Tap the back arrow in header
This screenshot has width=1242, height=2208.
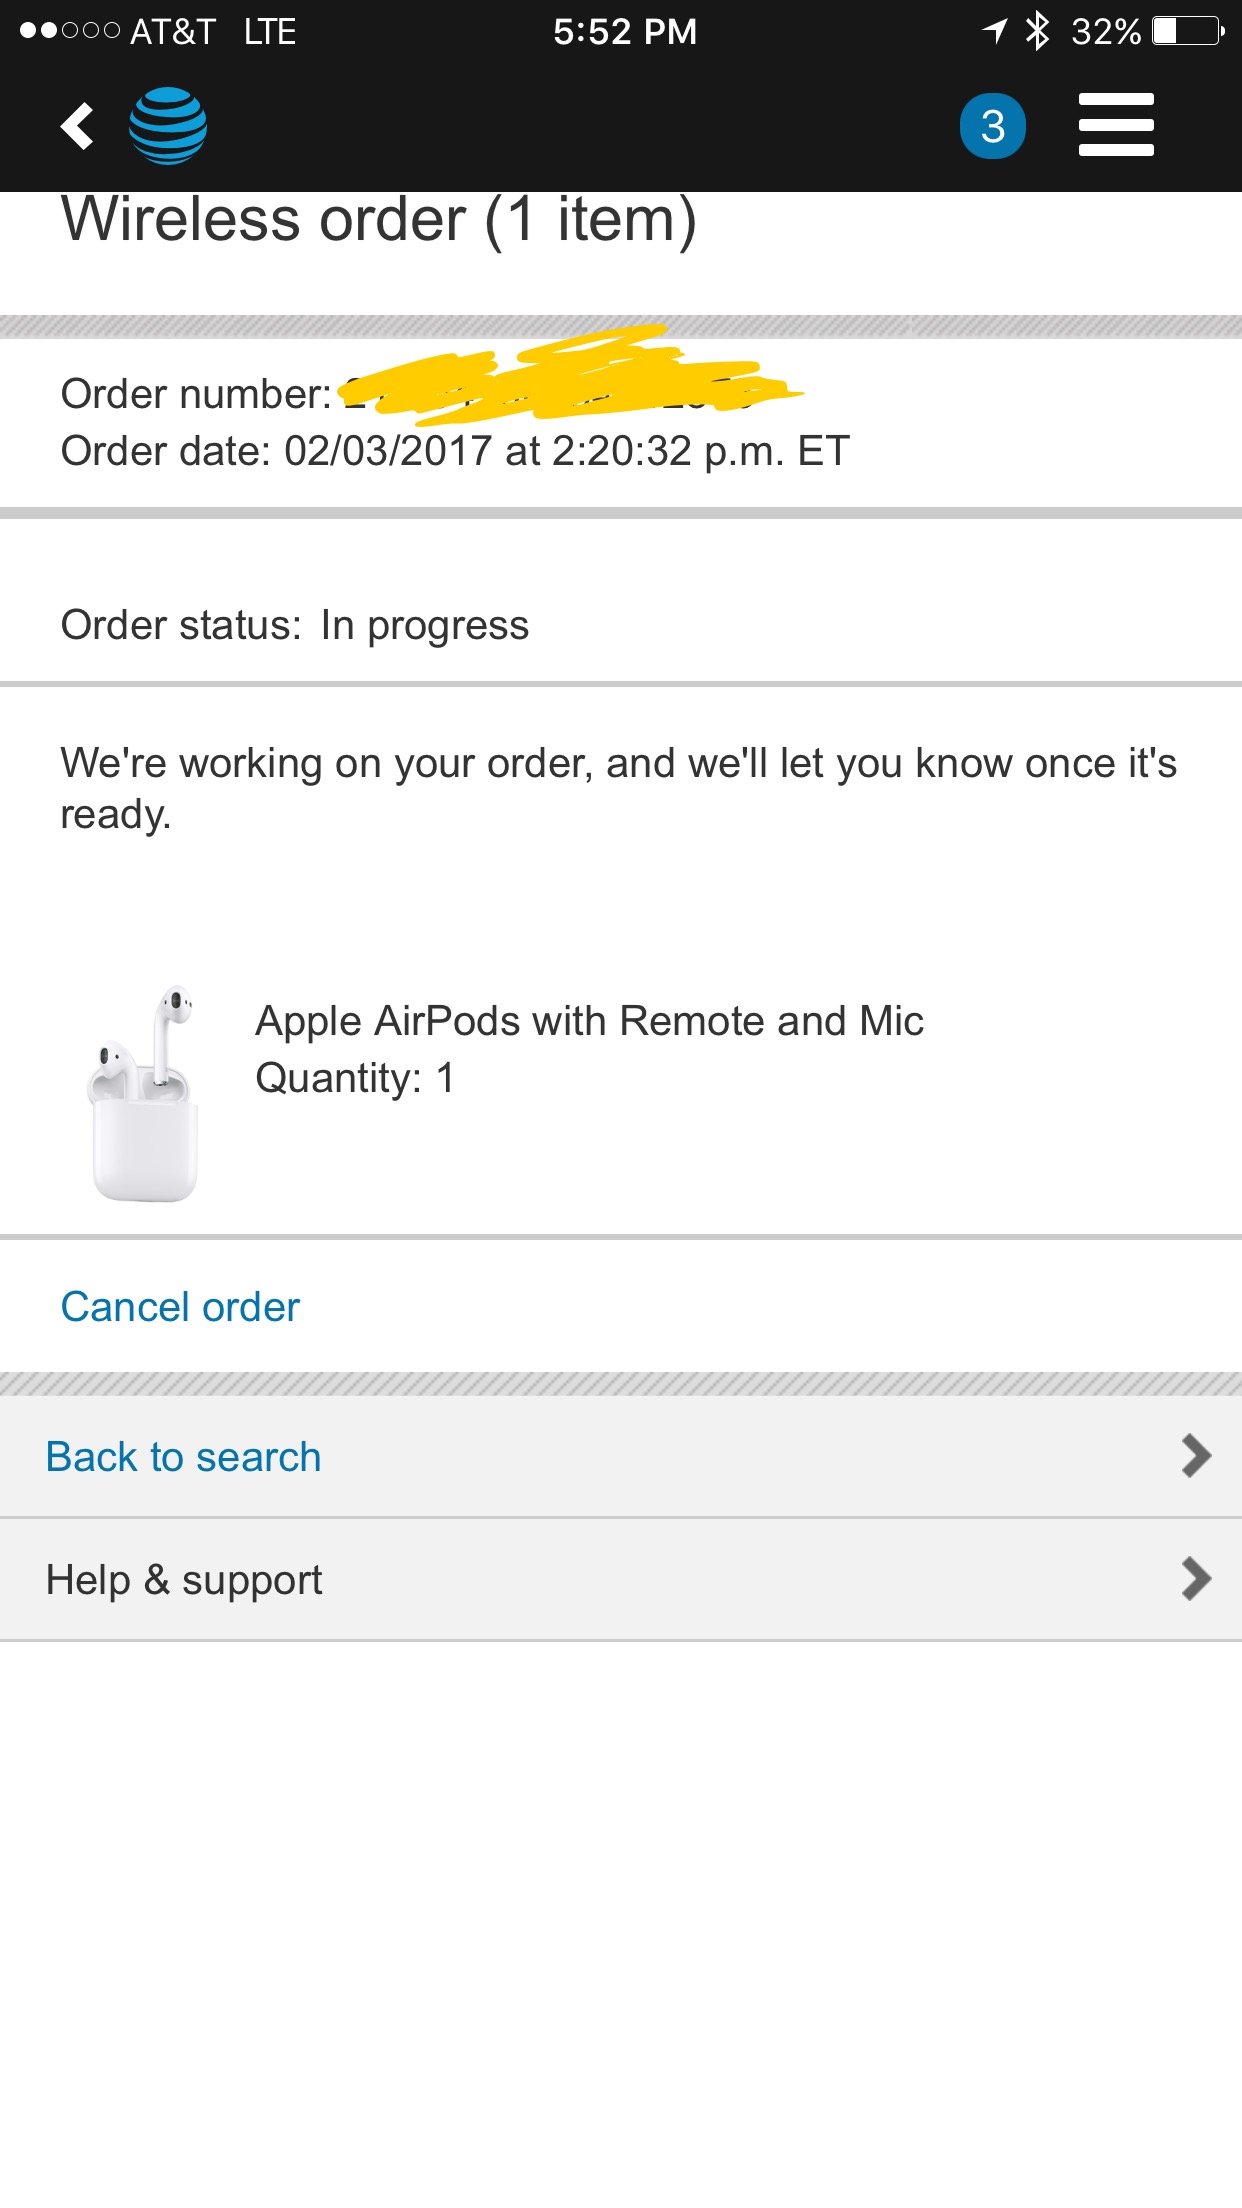pos(77,126)
